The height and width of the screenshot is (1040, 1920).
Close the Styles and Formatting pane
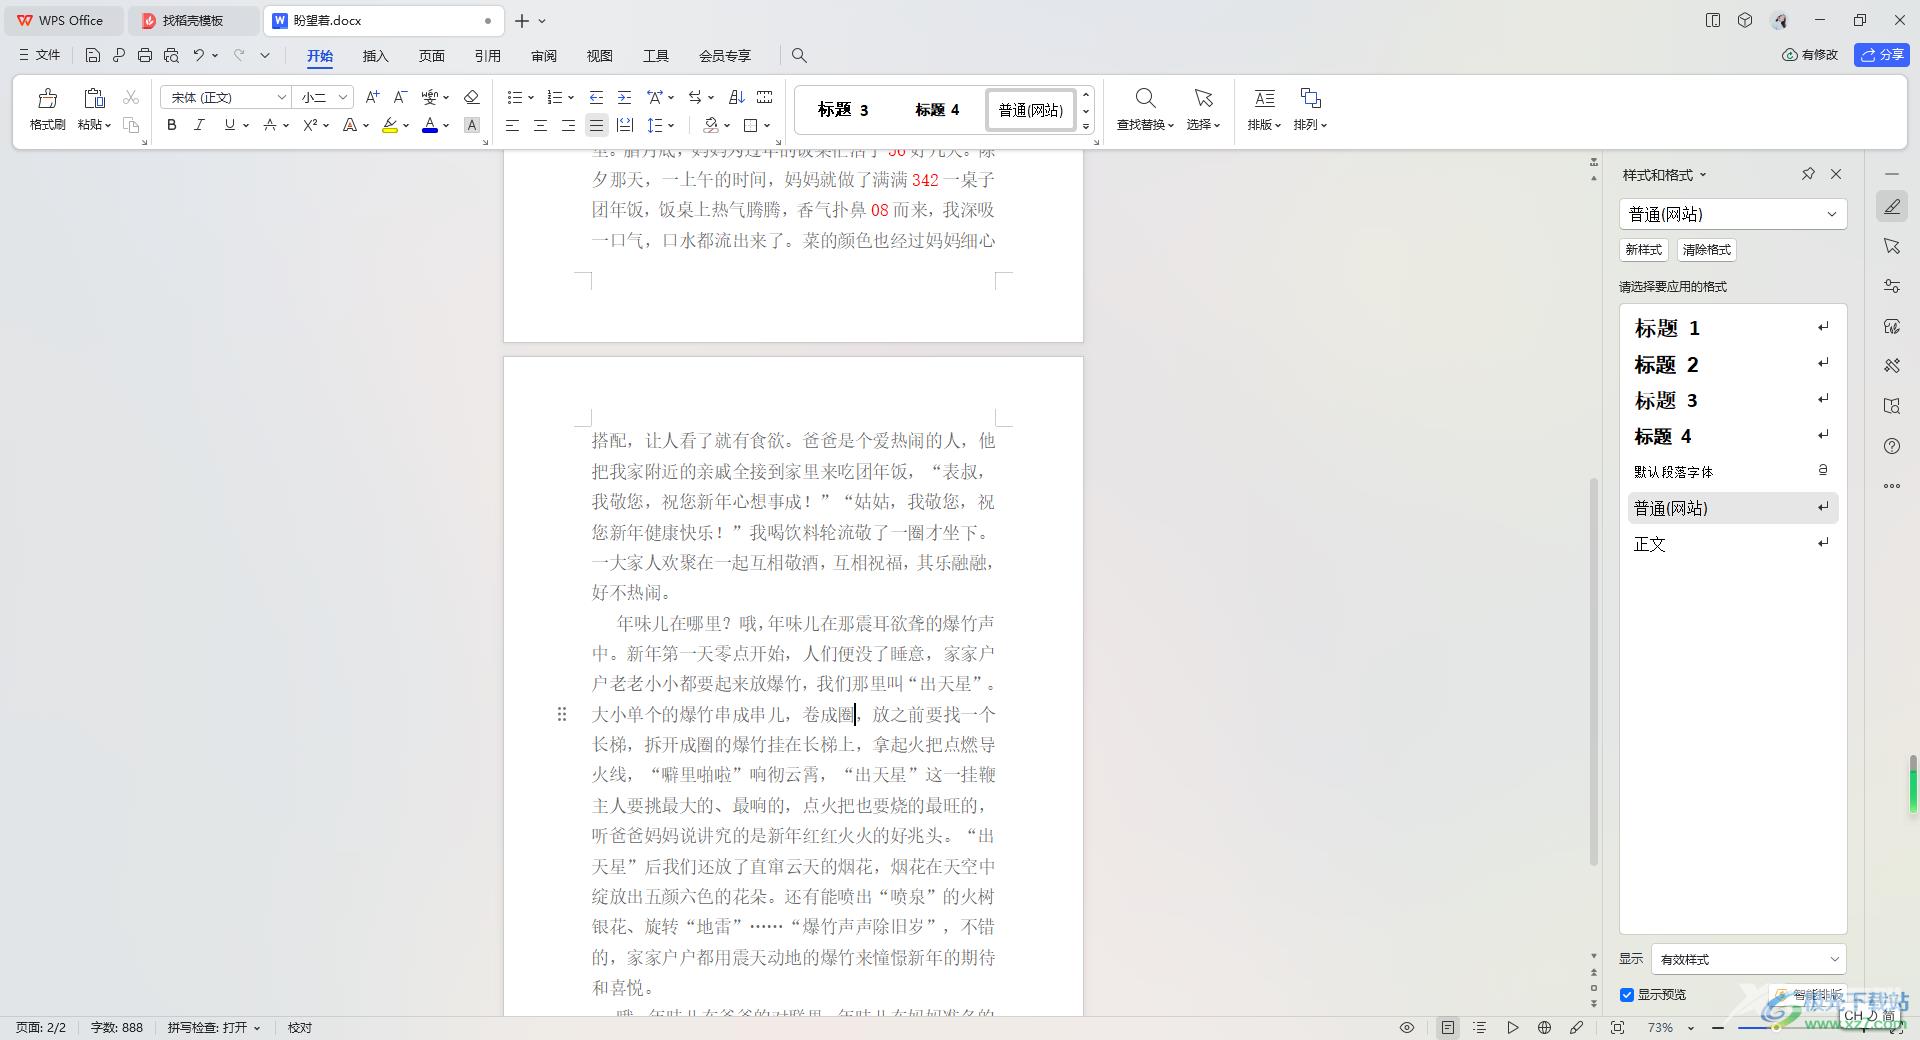pyautogui.click(x=1836, y=174)
